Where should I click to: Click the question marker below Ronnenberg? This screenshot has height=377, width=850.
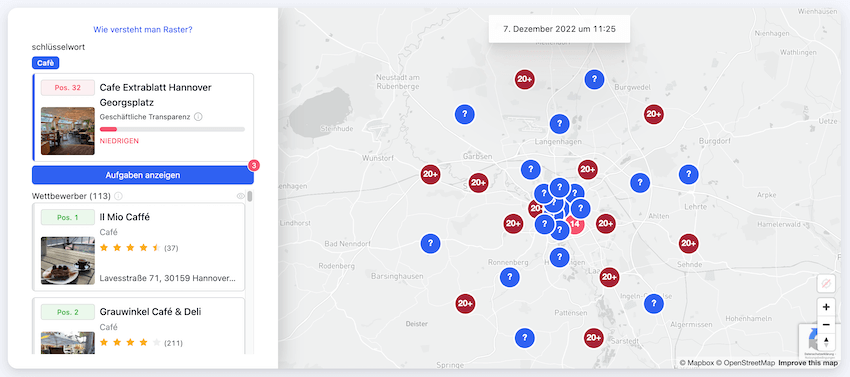pos(509,277)
